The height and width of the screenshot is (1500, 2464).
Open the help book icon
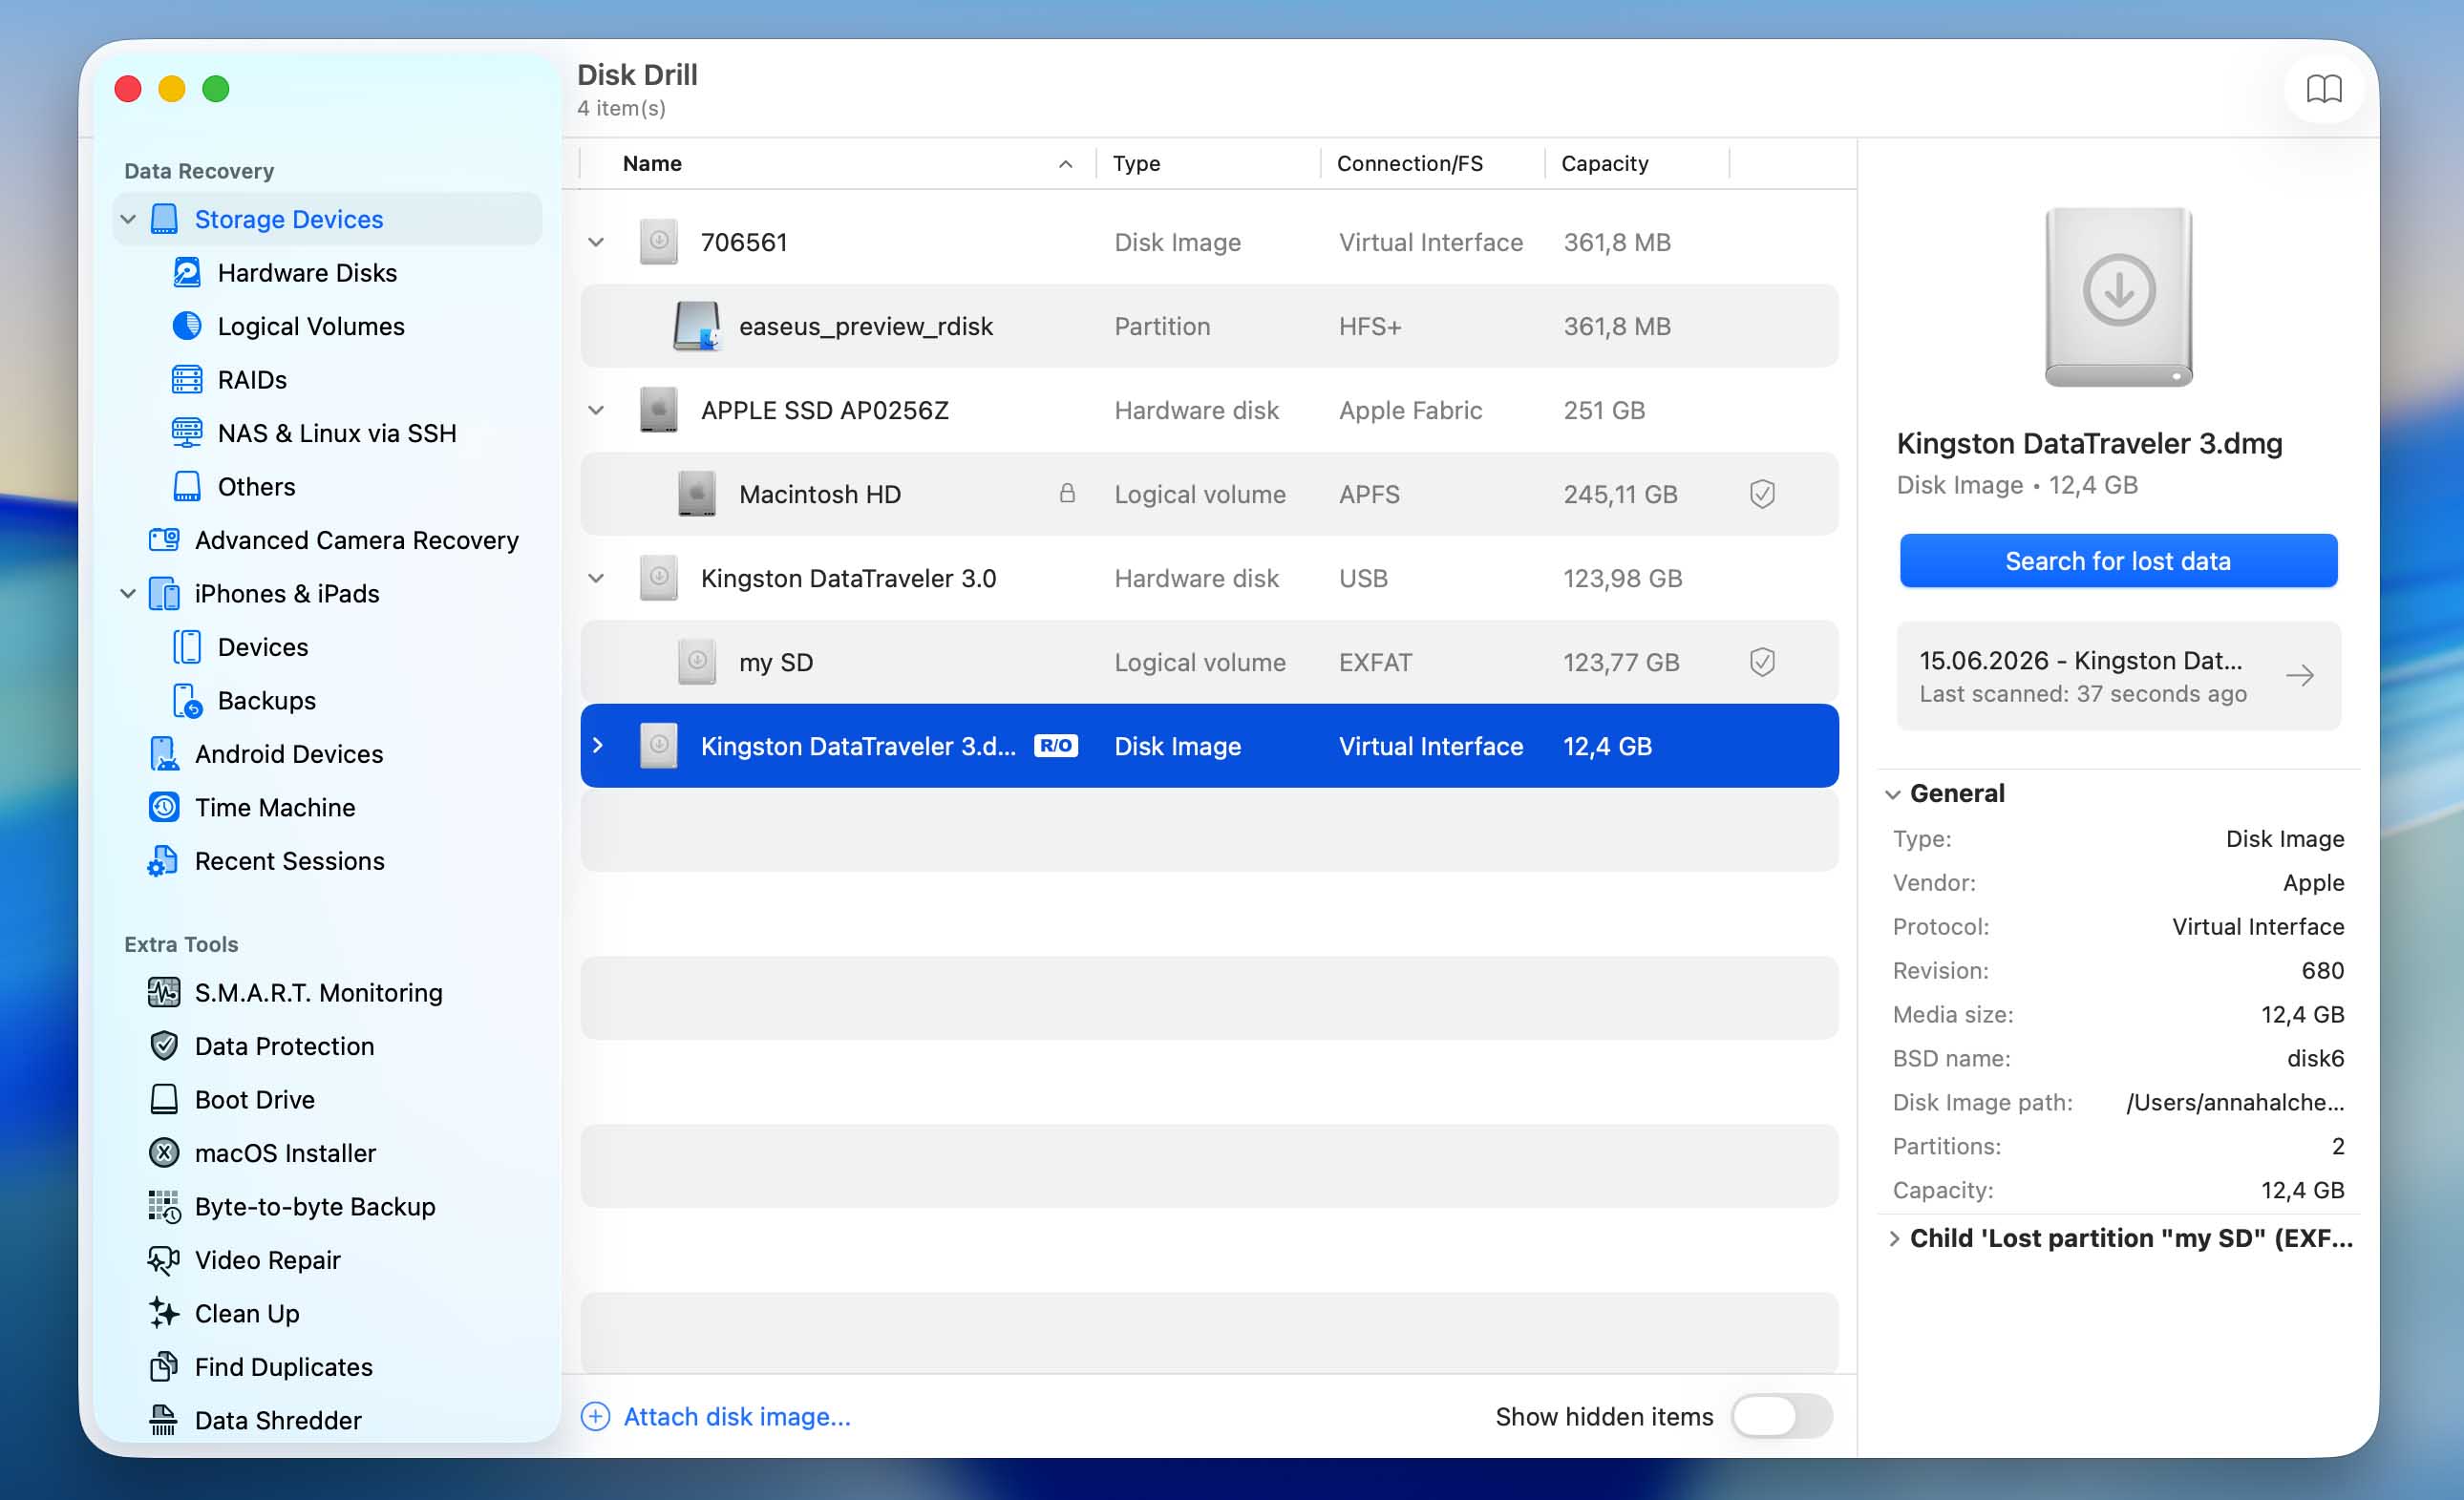click(x=2323, y=89)
